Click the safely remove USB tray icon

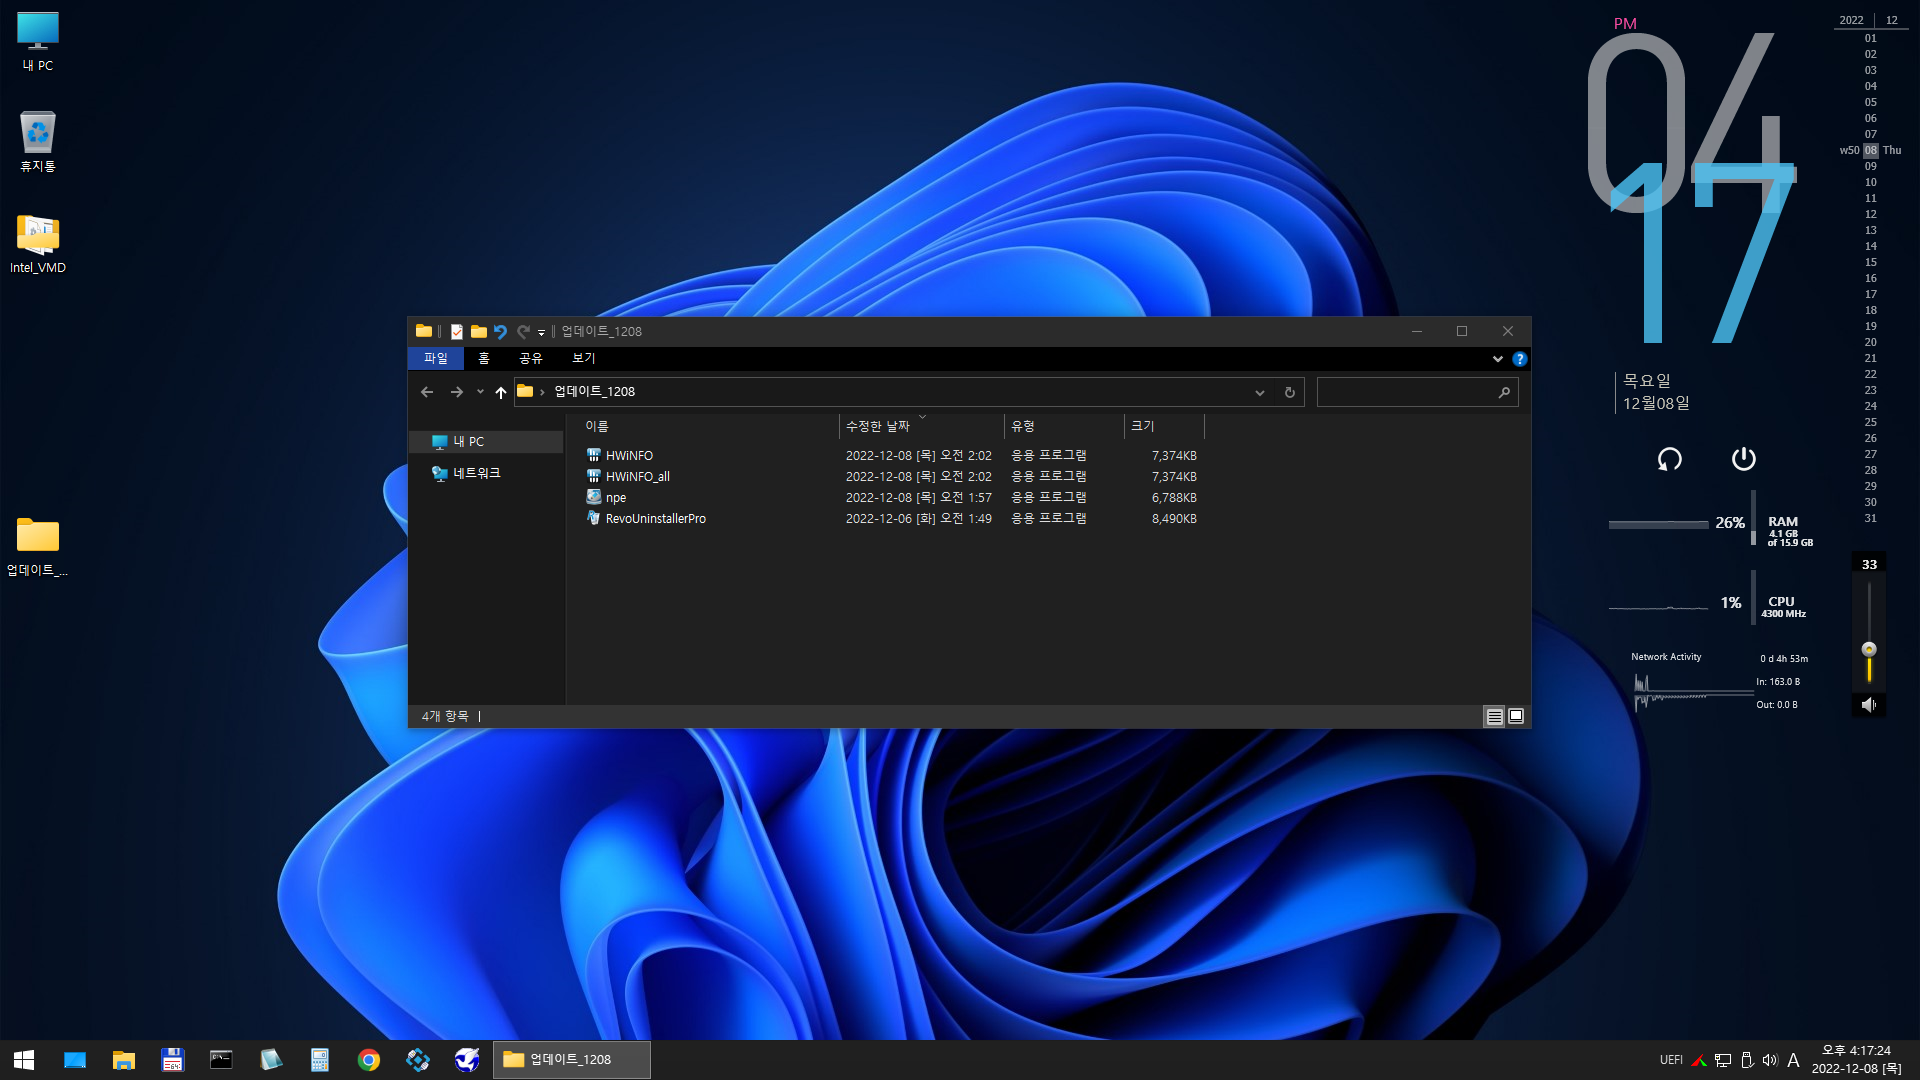click(1747, 1060)
